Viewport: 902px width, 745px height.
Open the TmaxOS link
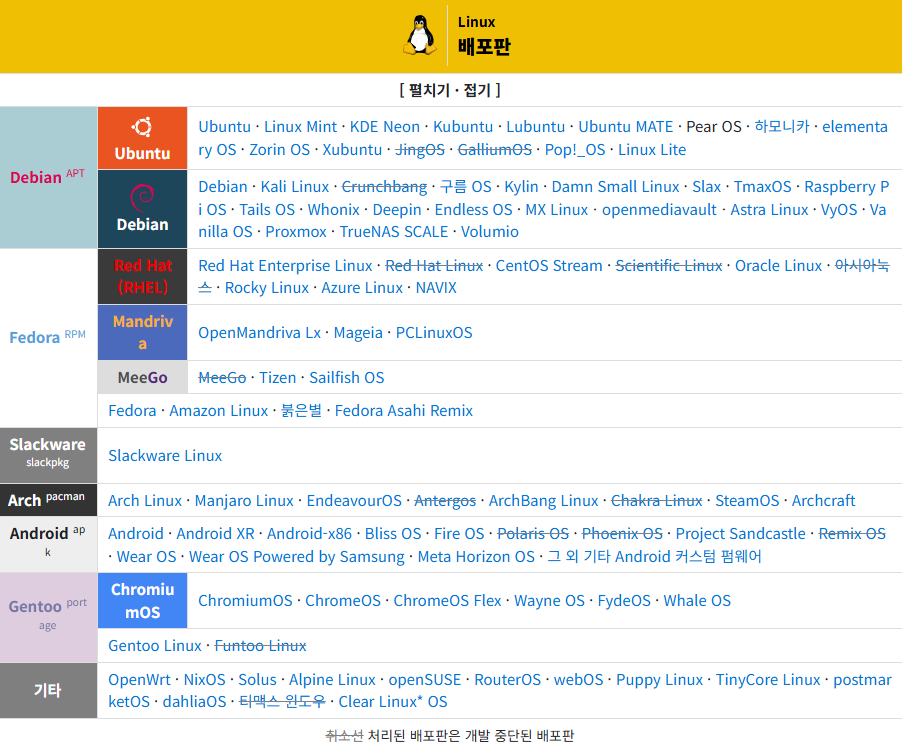pos(762,186)
